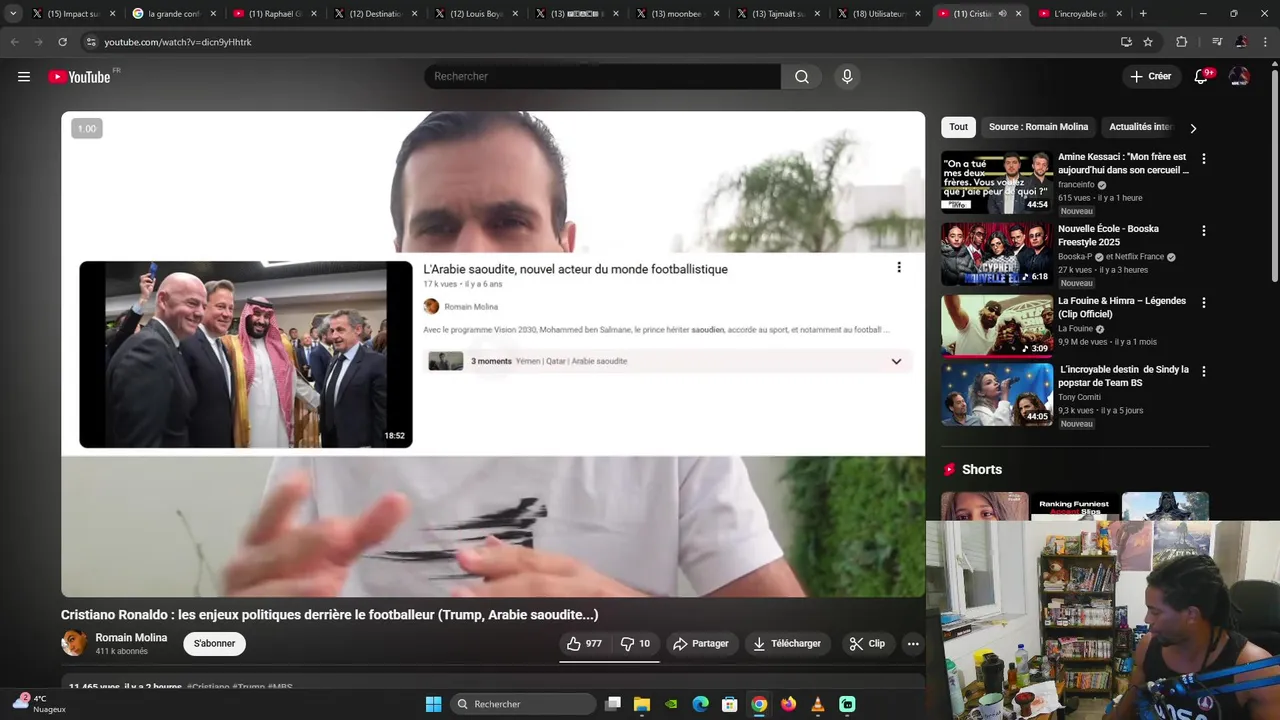Bookmark this page with the star

[1148, 42]
